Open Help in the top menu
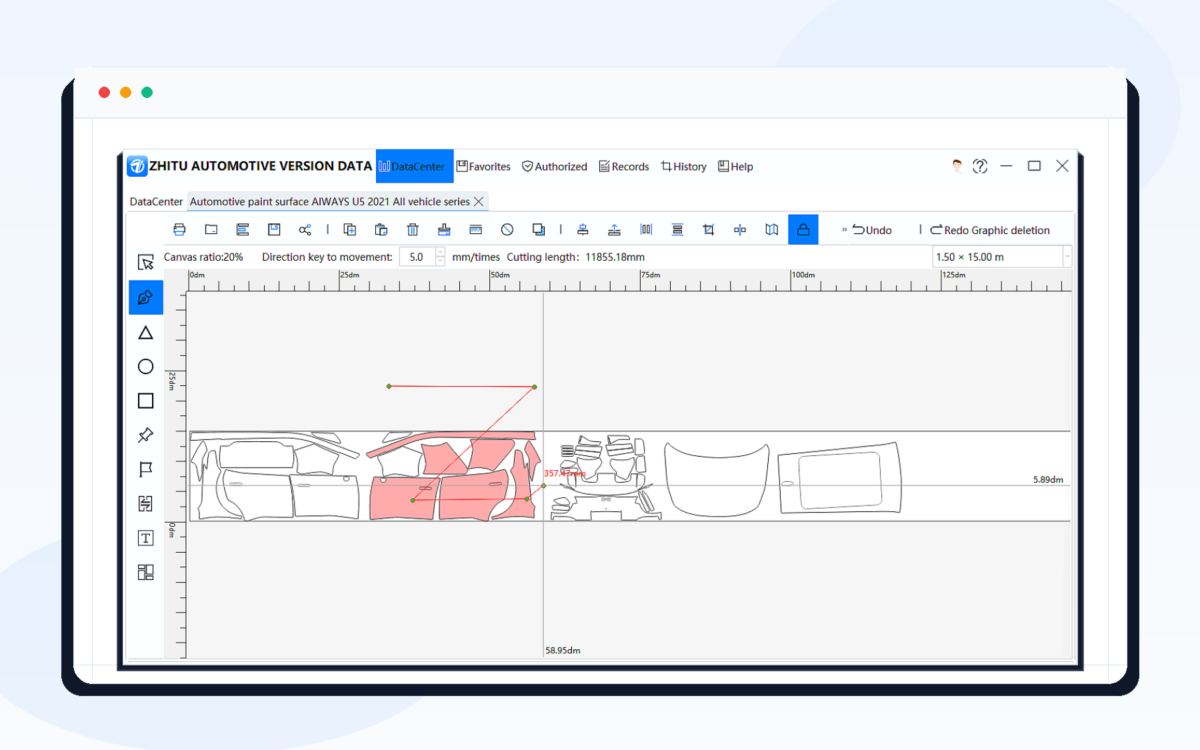The height and width of the screenshot is (750, 1200). click(x=735, y=166)
